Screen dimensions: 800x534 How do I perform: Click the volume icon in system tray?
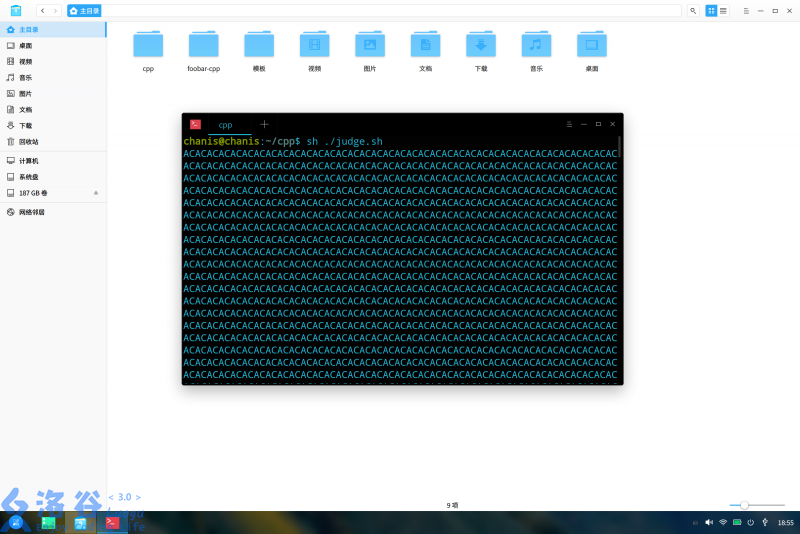[708, 522]
